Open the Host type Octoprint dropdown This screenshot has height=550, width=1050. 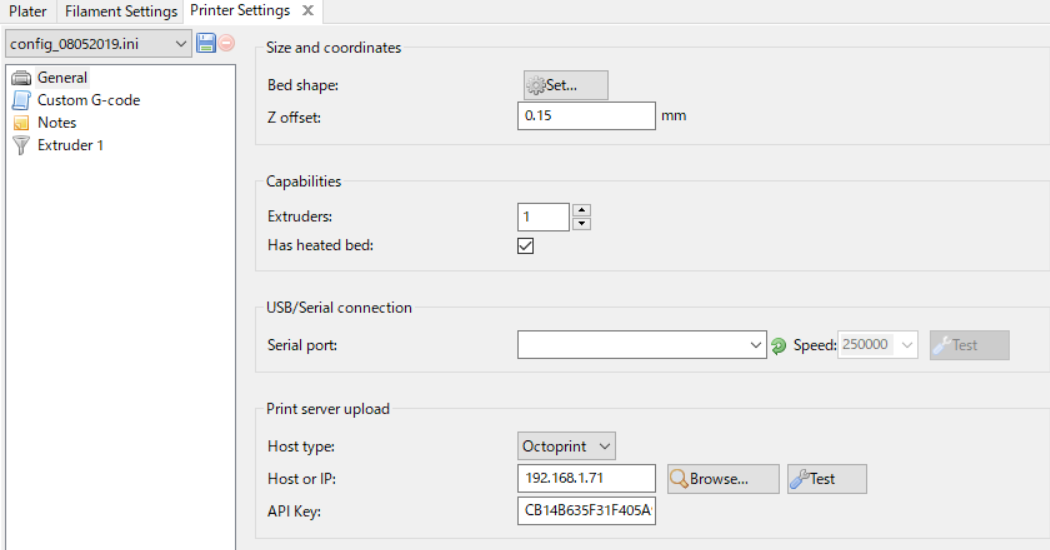point(567,446)
